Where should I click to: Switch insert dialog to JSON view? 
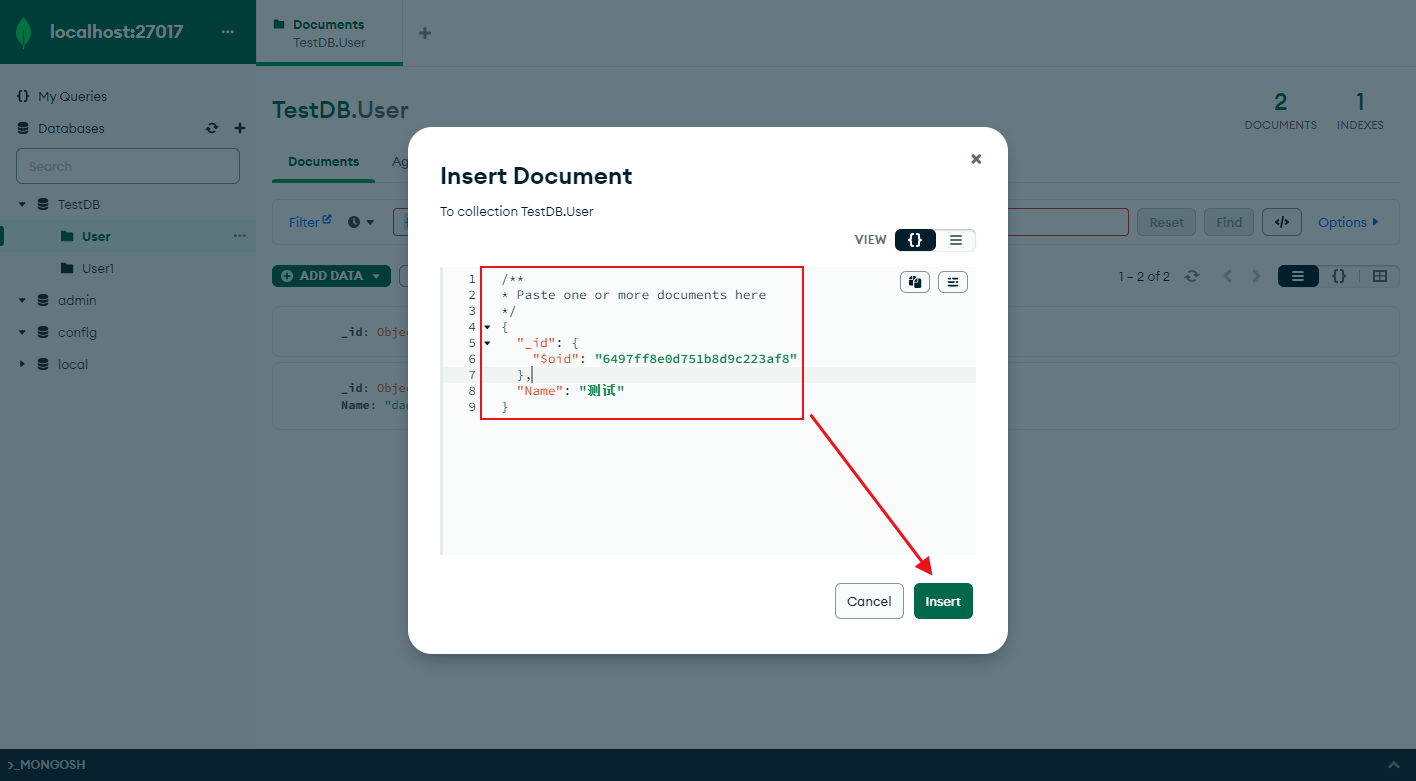click(915, 240)
